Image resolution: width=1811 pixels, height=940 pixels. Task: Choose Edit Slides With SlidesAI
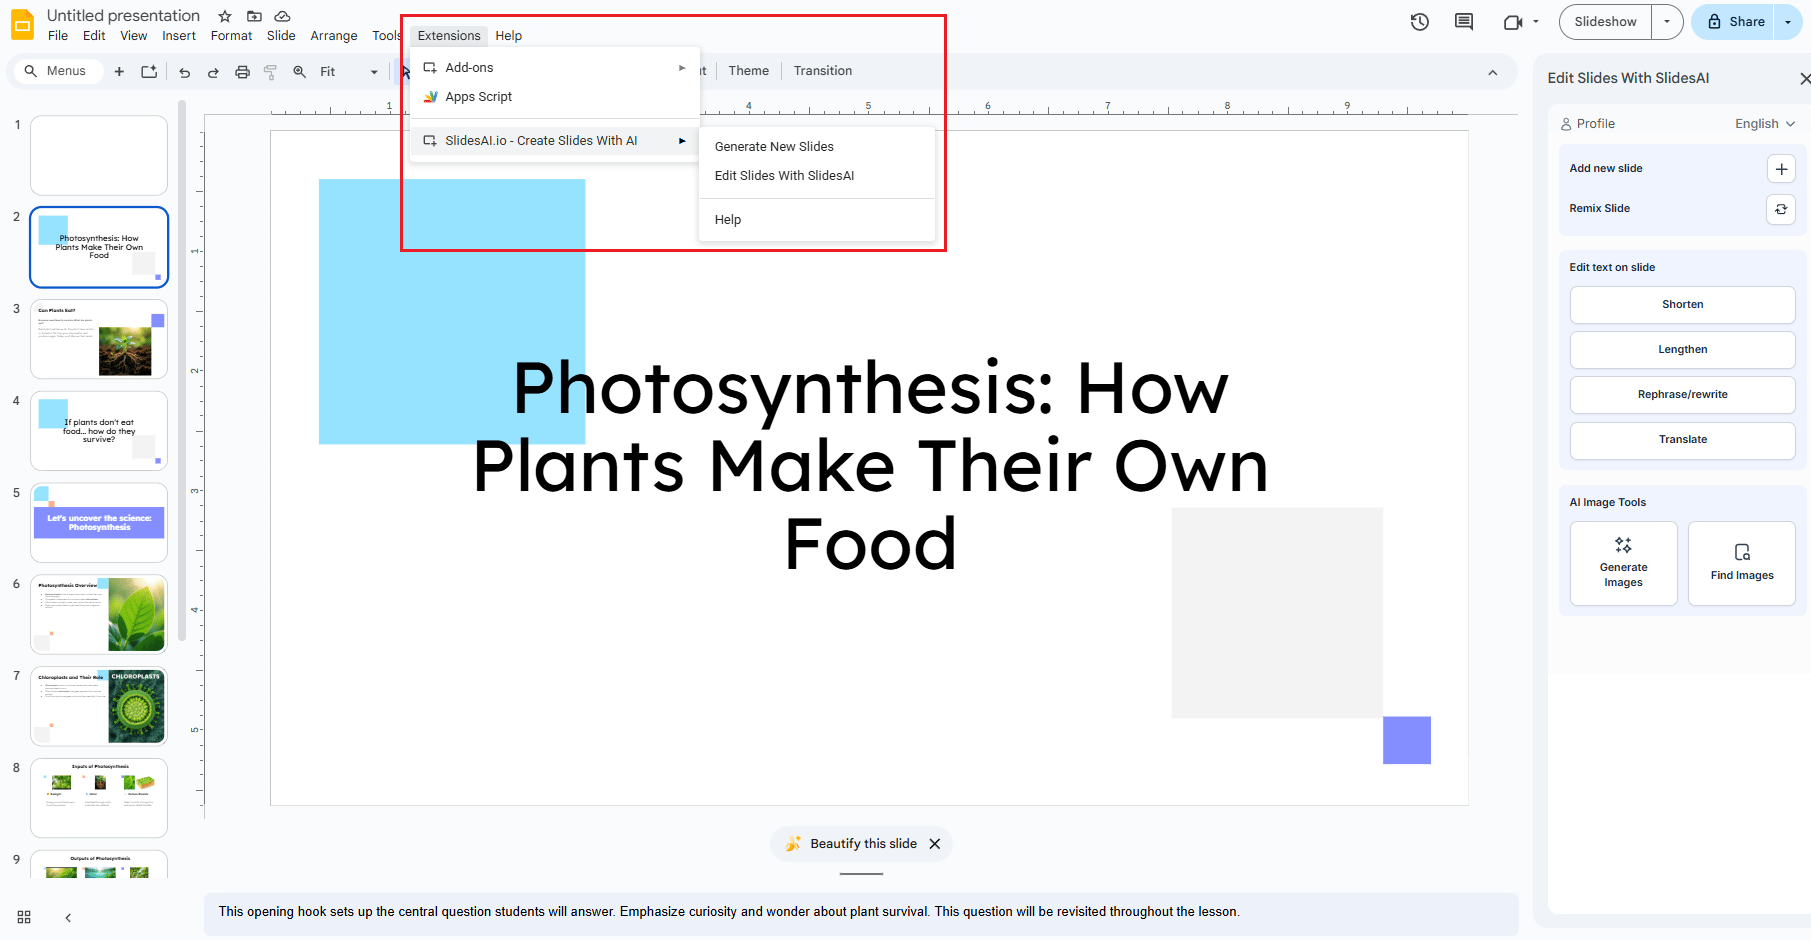point(817,176)
